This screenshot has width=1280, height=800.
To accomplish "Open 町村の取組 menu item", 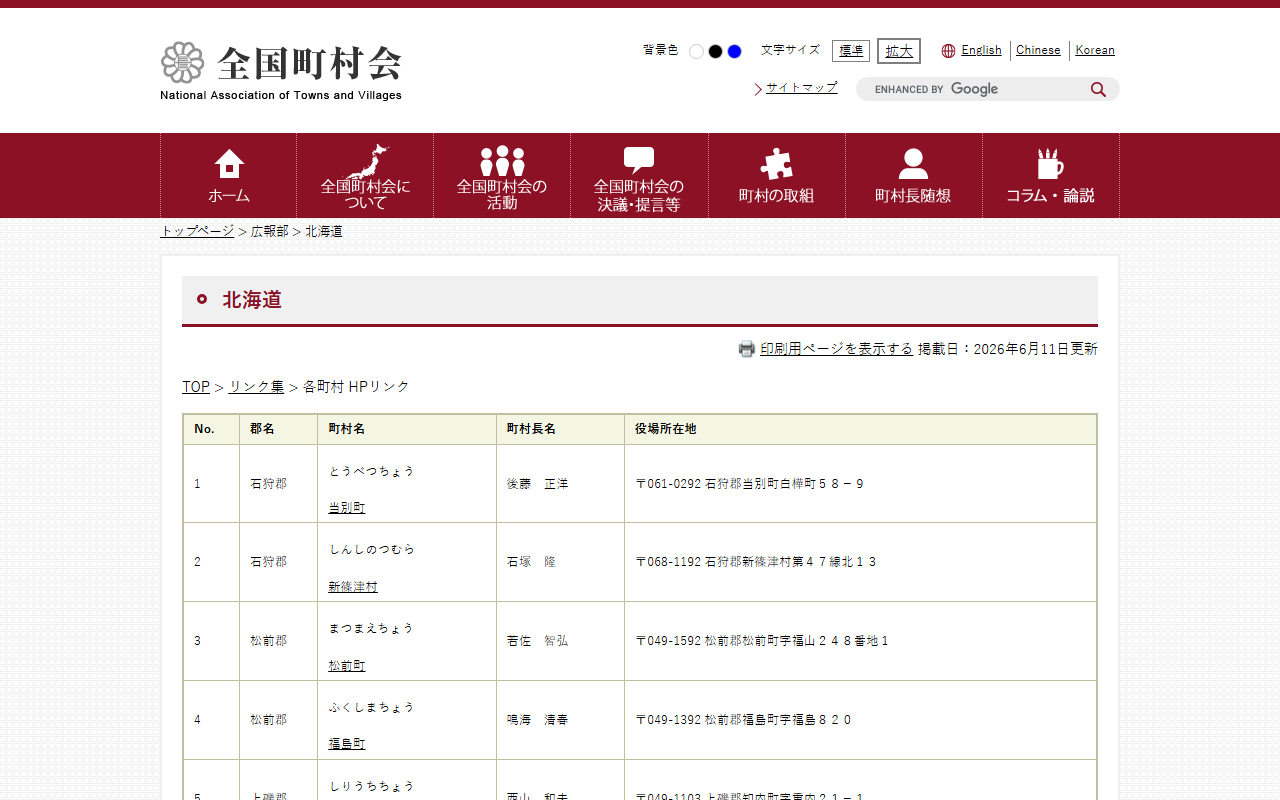I will (x=776, y=176).
